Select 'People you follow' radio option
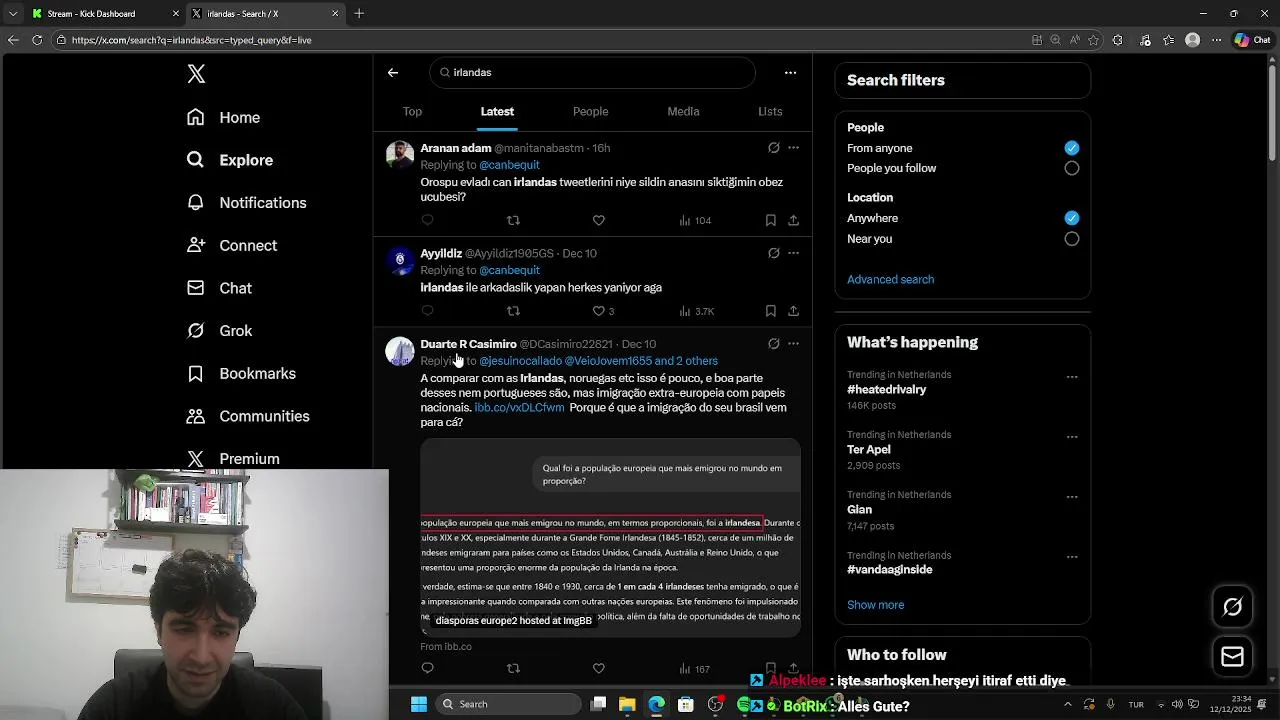The width and height of the screenshot is (1280, 720). click(1072, 168)
